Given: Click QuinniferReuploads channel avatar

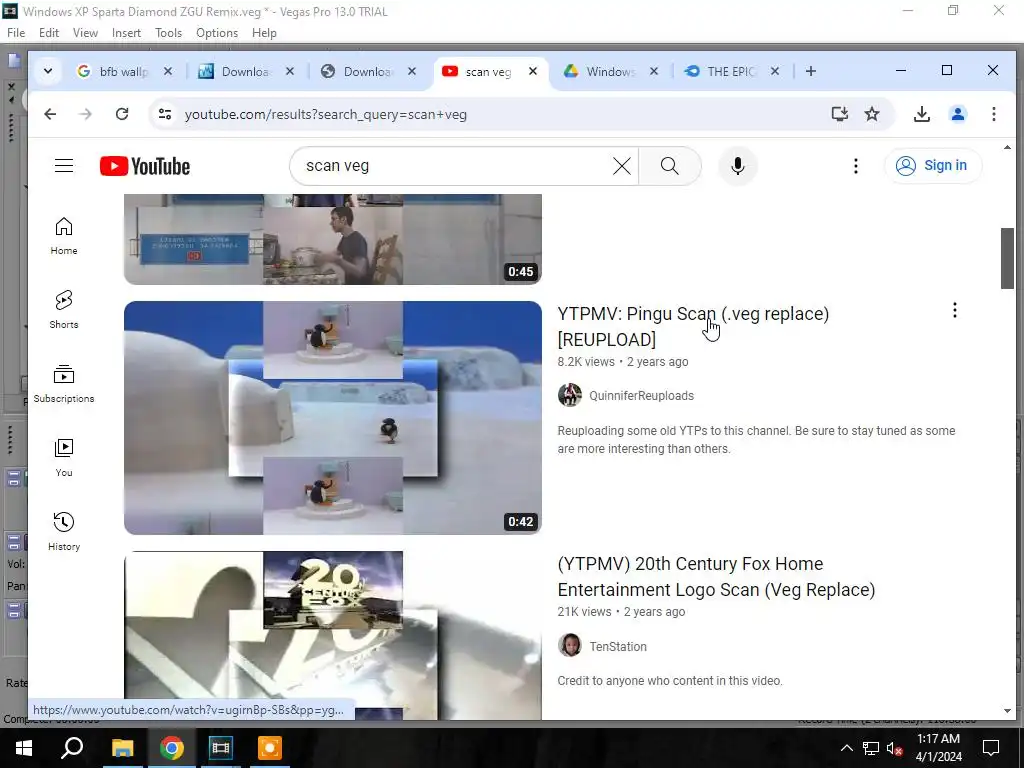Looking at the screenshot, I should coord(569,395).
